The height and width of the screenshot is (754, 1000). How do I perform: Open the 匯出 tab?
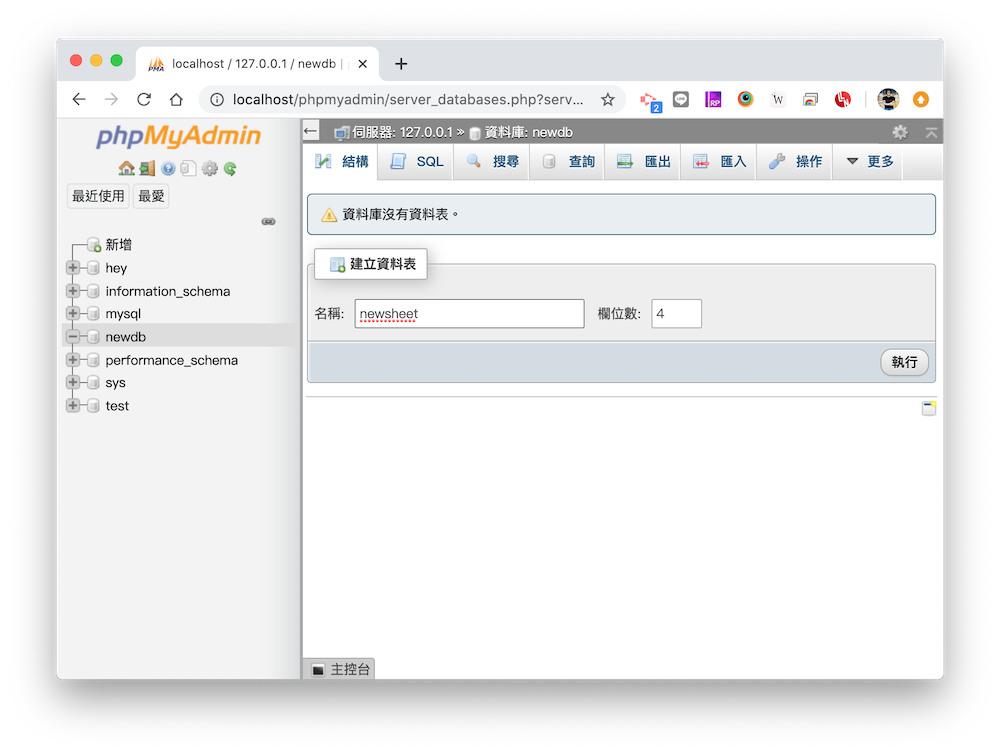(x=643, y=161)
